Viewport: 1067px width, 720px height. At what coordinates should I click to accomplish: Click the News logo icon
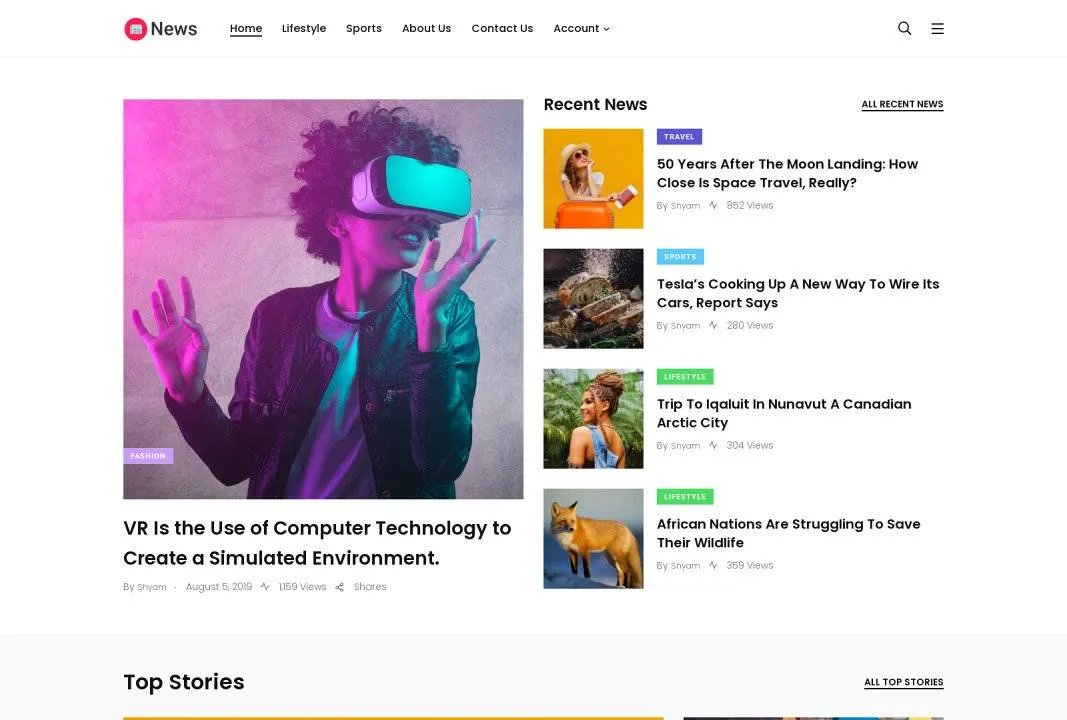(x=135, y=29)
